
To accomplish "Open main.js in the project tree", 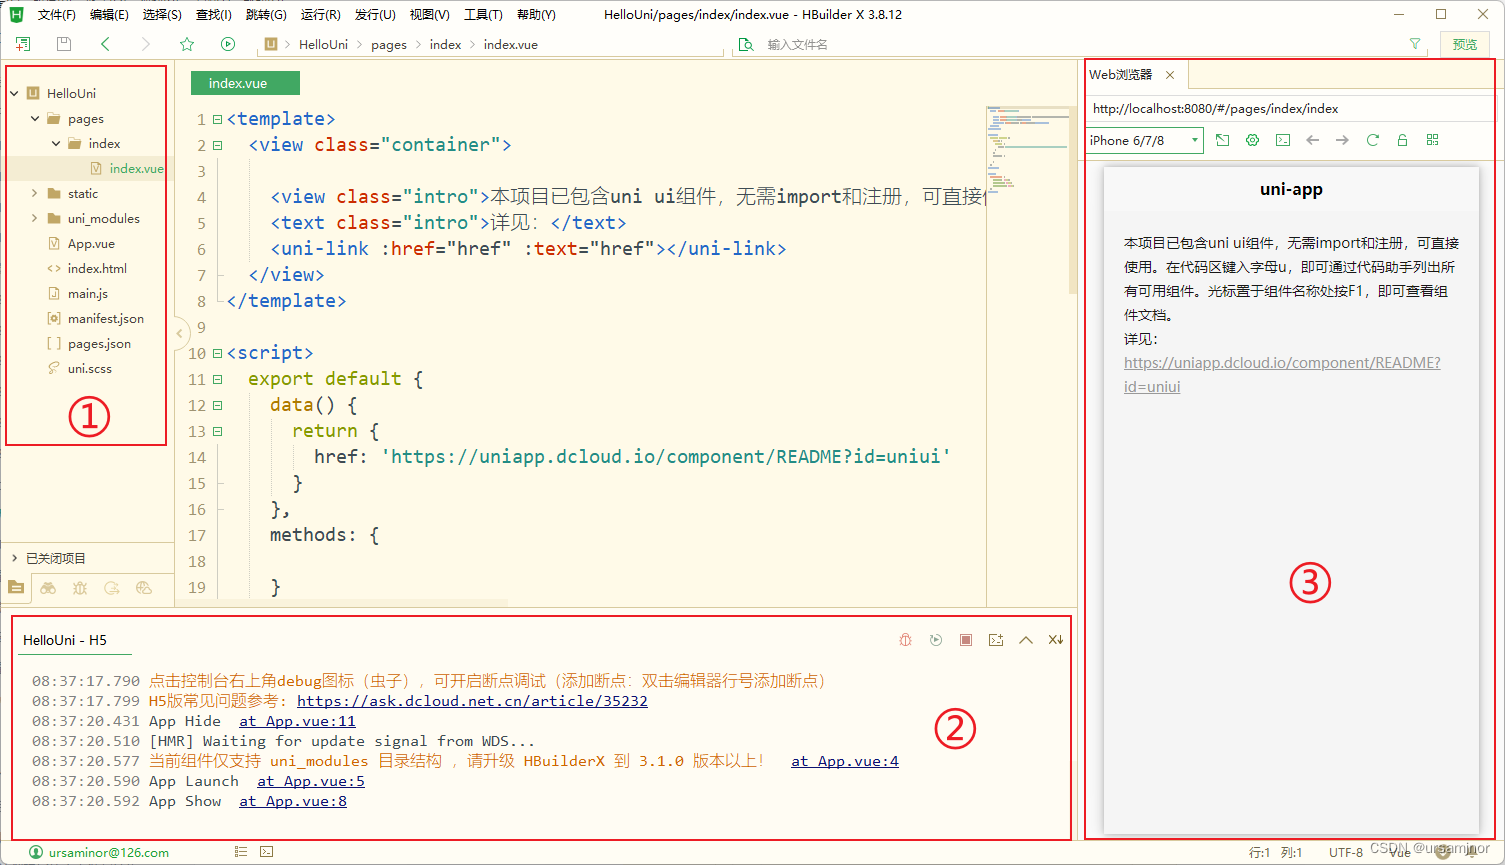I will pos(88,294).
